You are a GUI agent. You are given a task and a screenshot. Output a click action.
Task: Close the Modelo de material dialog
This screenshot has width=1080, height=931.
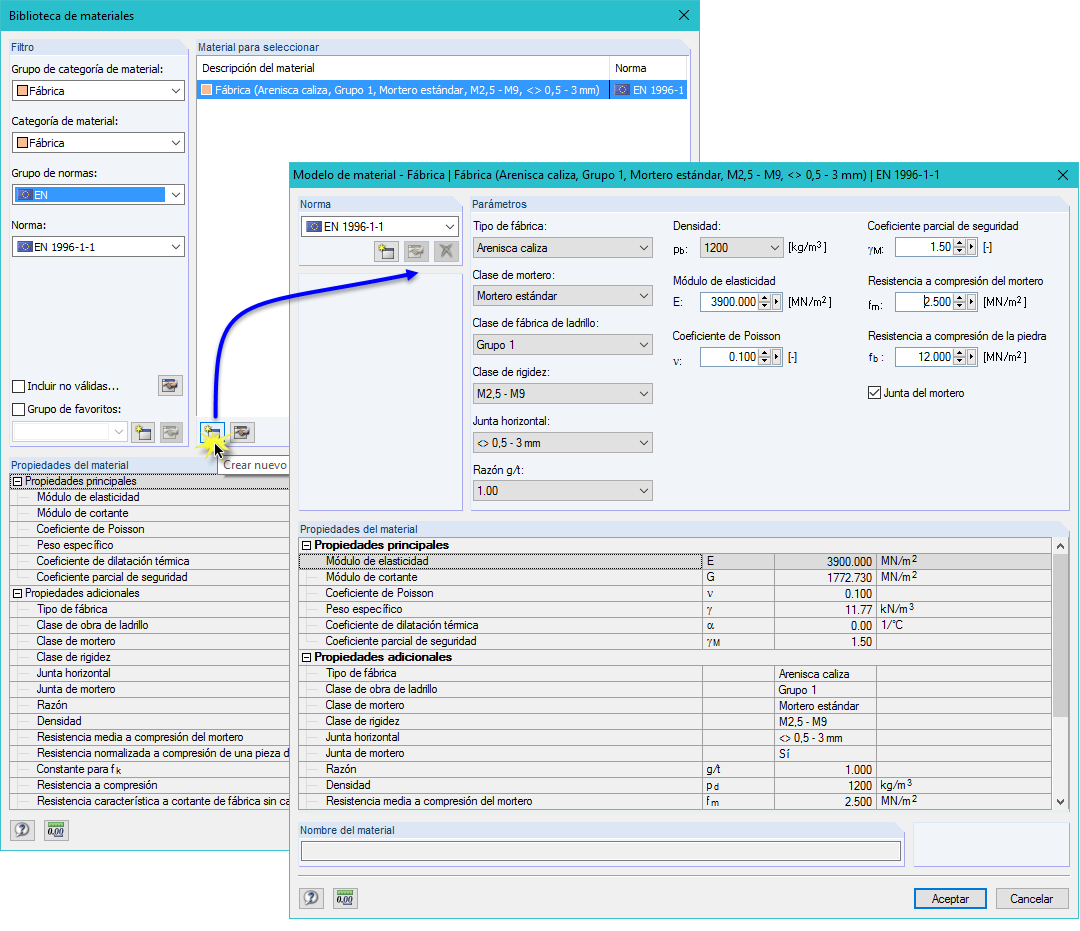1063,175
